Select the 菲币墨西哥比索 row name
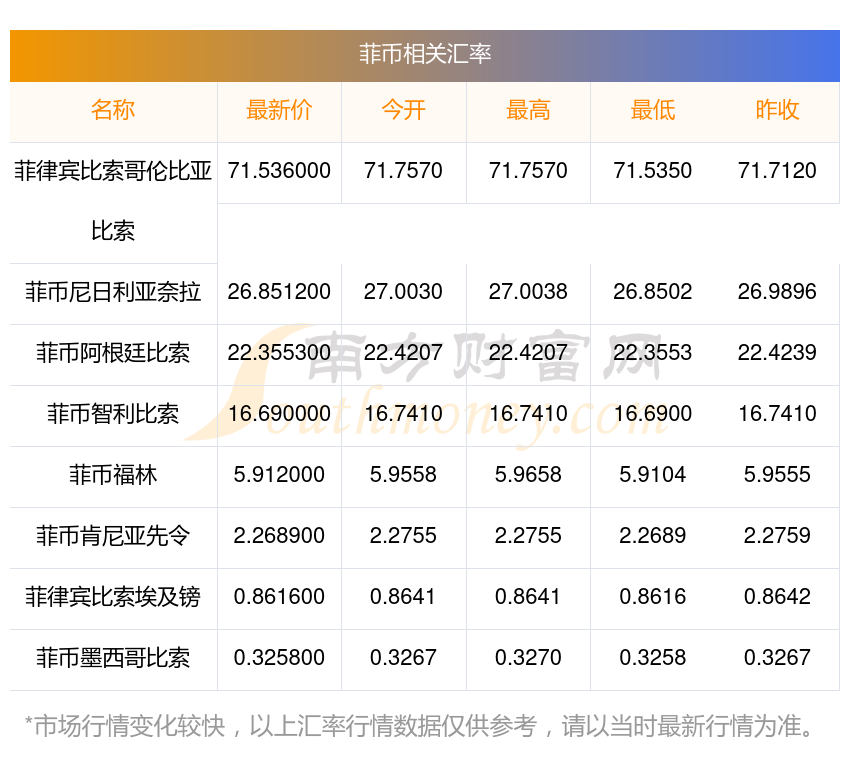Viewport: 850px width, 757px height. point(113,659)
